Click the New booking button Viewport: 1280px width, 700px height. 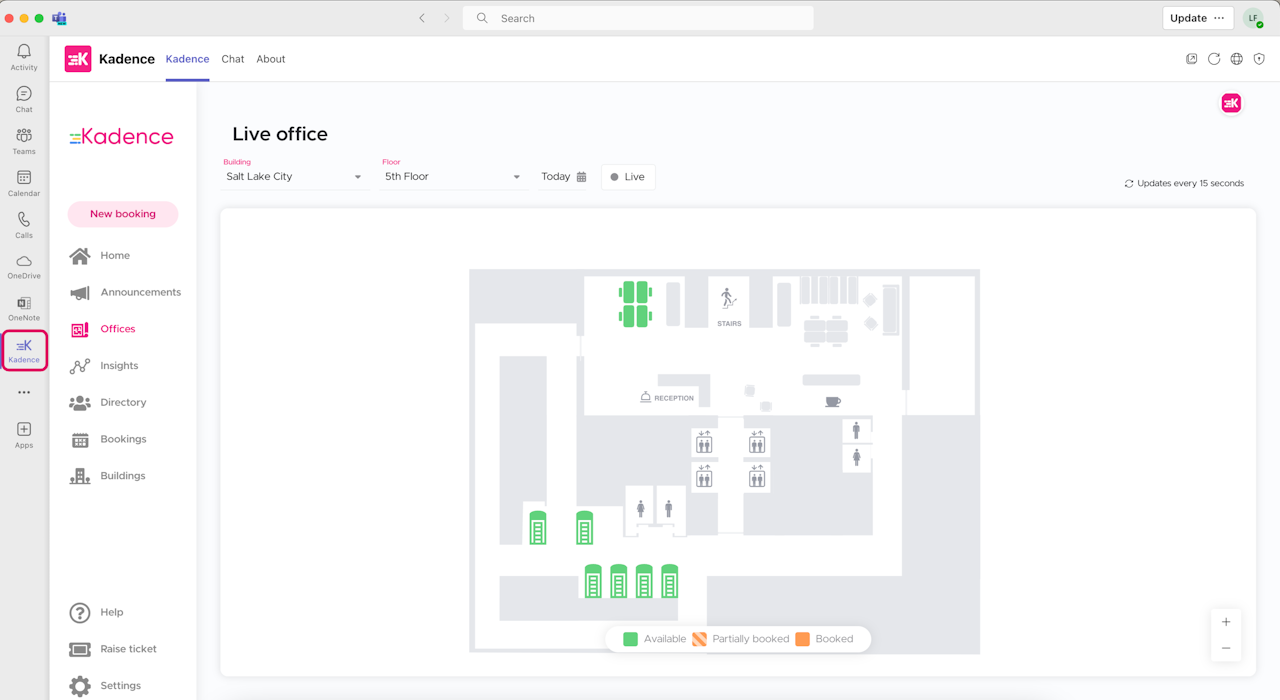tap(123, 214)
